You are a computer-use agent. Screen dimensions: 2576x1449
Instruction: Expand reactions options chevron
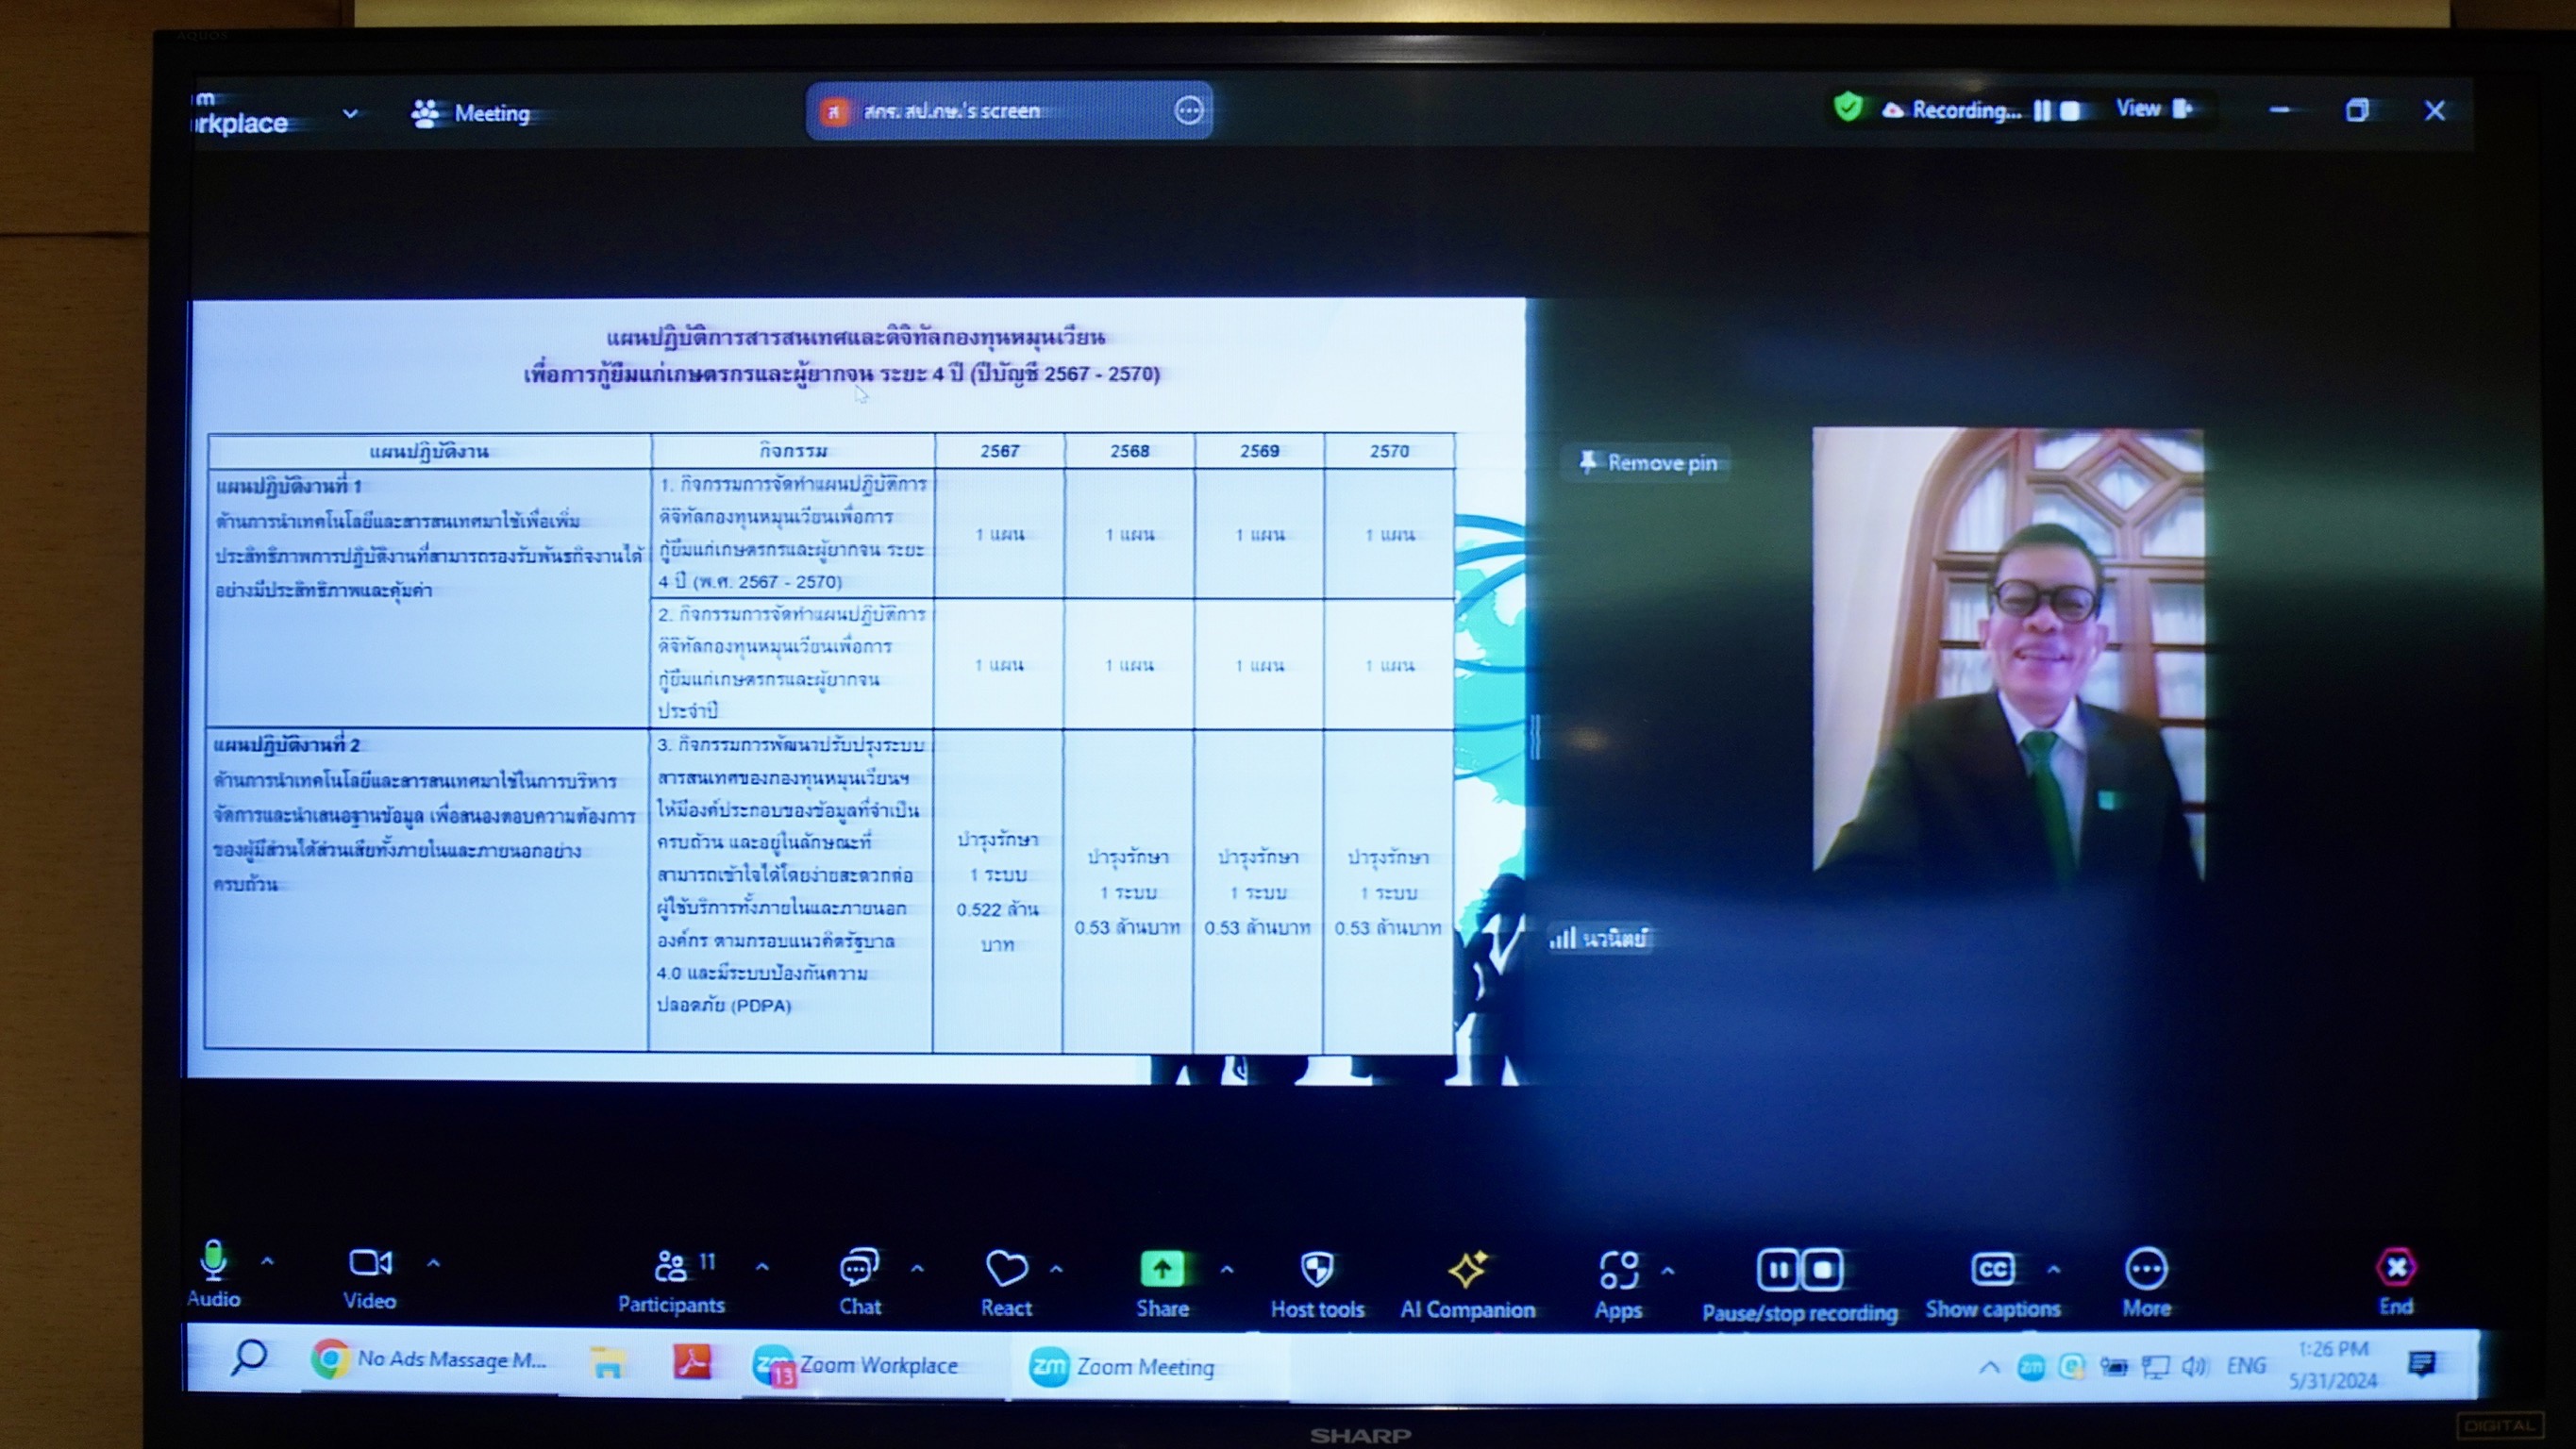[x=1056, y=1270]
